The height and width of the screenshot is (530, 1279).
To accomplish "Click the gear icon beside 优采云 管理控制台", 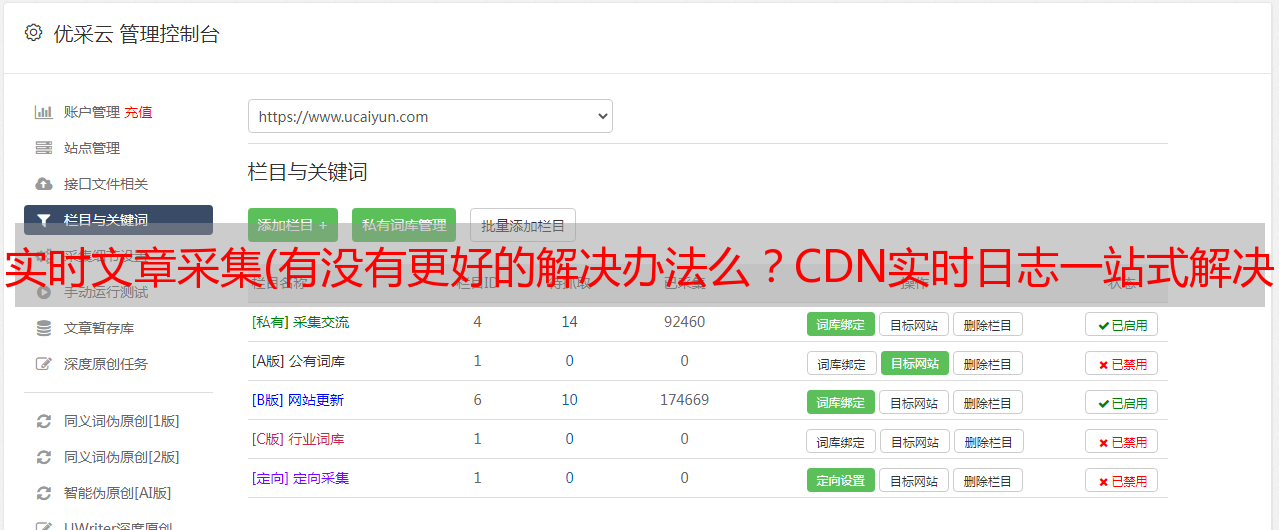I will tap(33, 33).
